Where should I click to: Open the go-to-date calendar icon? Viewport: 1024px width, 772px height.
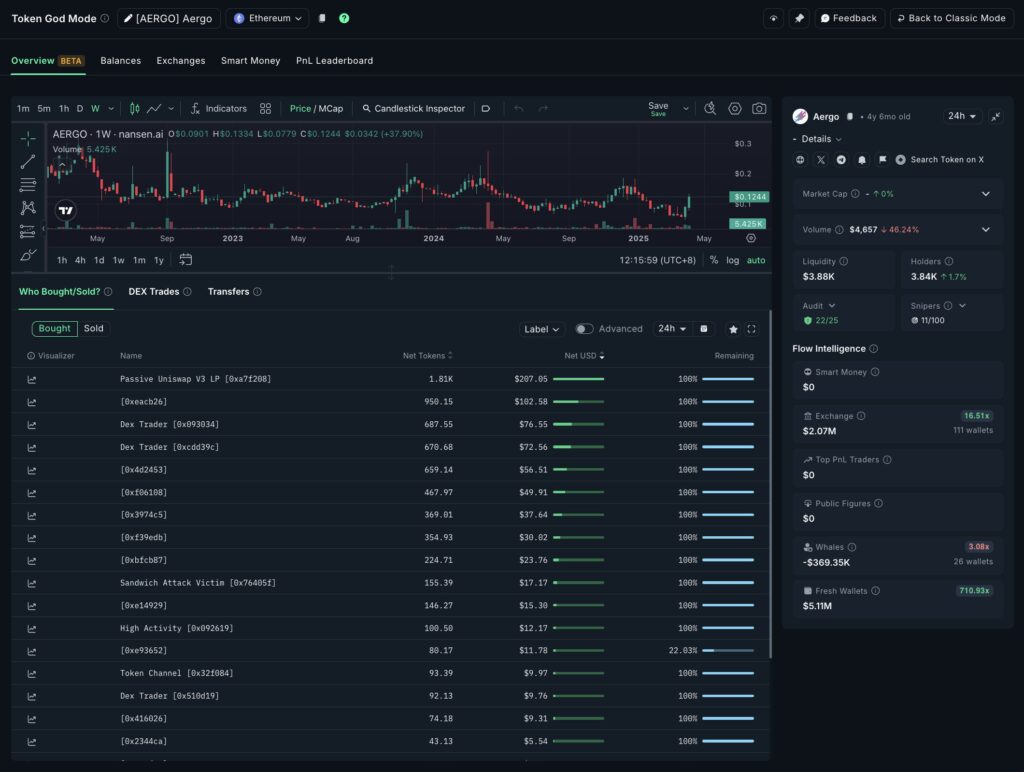click(185, 260)
